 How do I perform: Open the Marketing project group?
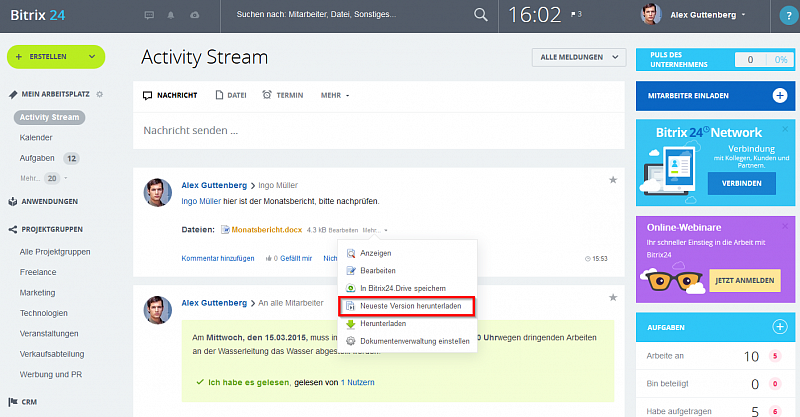pyautogui.click(x=37, y=292)
